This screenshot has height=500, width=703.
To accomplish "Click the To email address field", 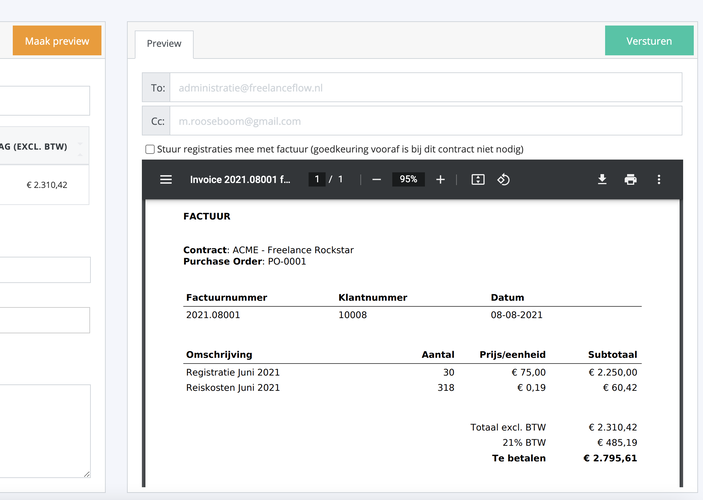I will 425,88.
